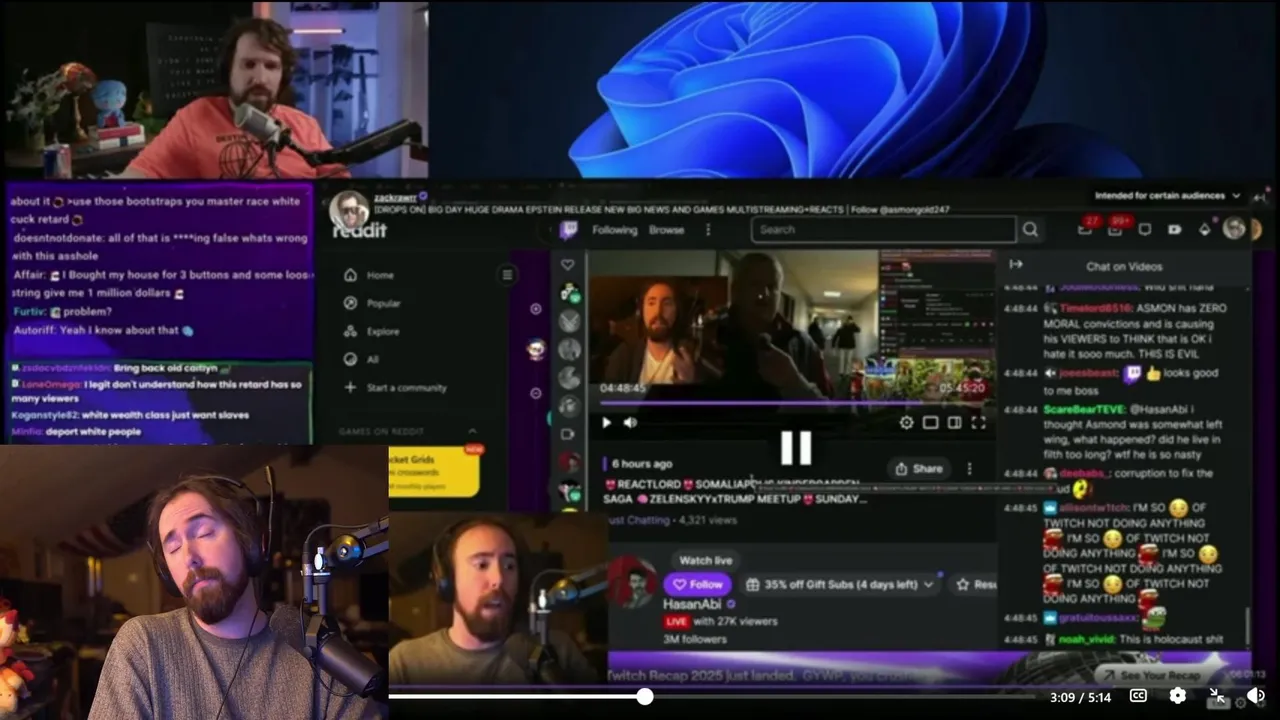Click the star Resub button

(x=975, y=584)
